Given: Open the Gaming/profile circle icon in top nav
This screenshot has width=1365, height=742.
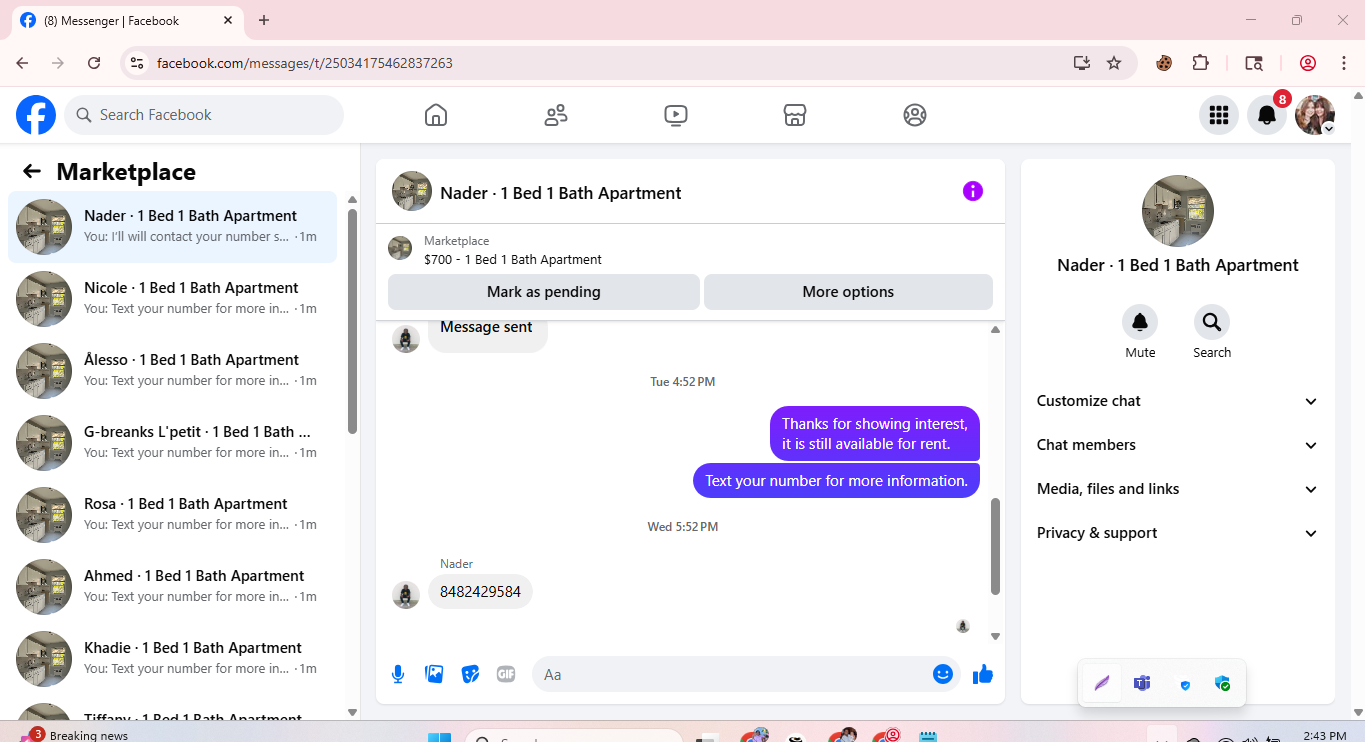Looking at the screenshot, I should (915, 115).
